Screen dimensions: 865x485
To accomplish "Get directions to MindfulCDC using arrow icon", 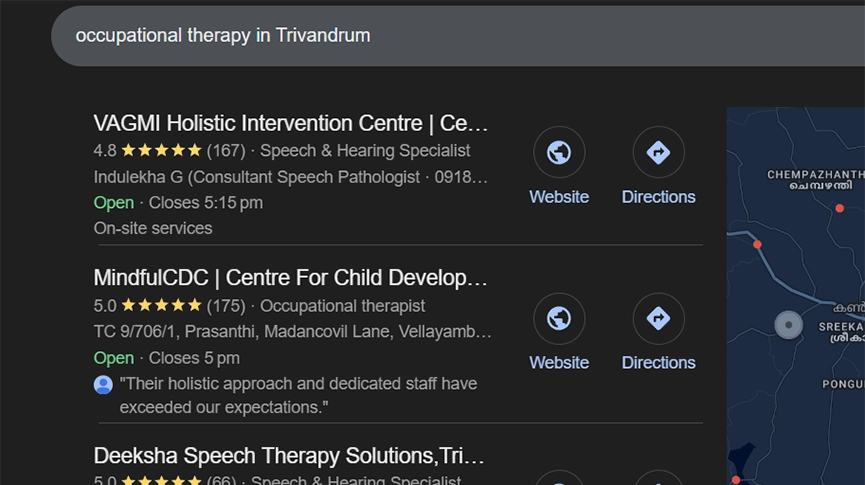I will tap(658, 319).
